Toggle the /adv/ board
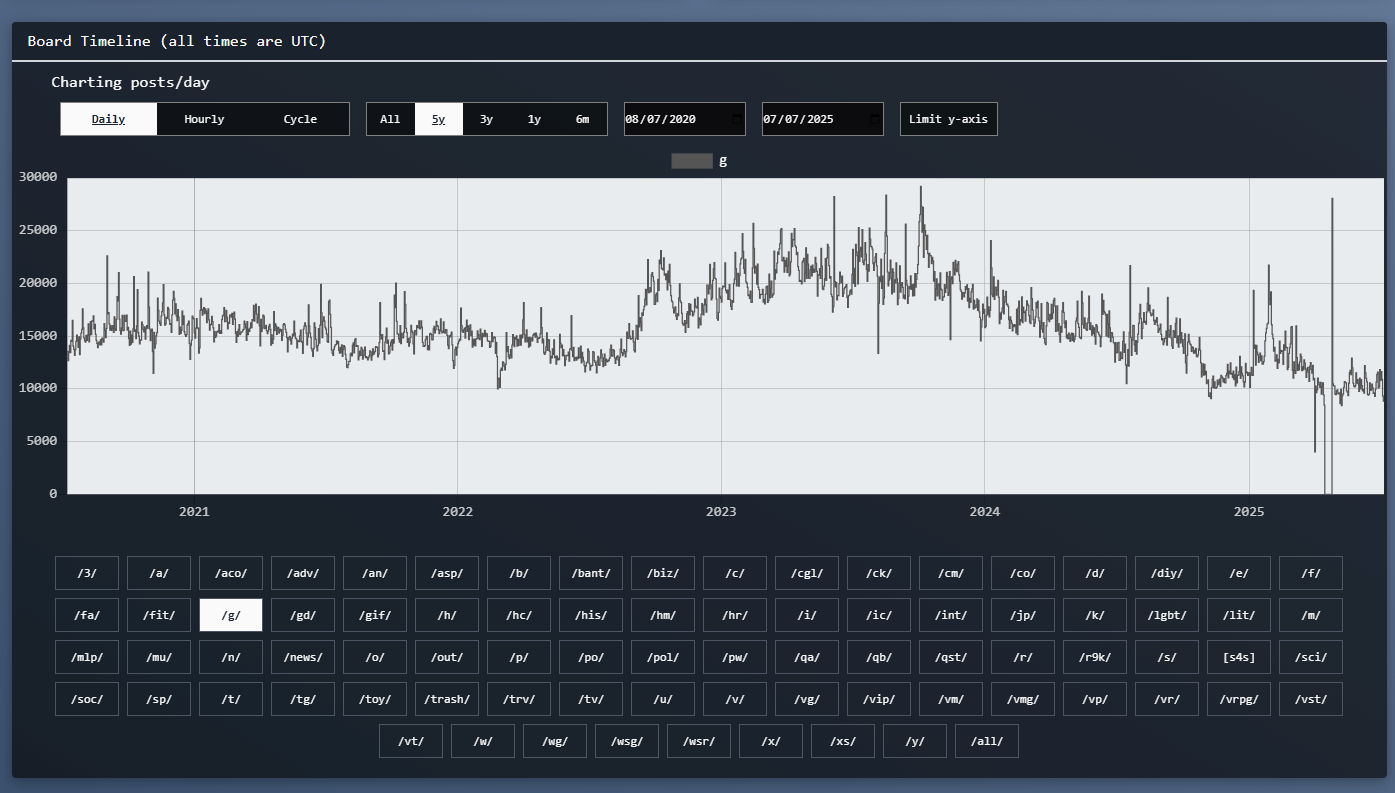The height and width of the screenshot is (793, 1395). [x=303, y=573]
